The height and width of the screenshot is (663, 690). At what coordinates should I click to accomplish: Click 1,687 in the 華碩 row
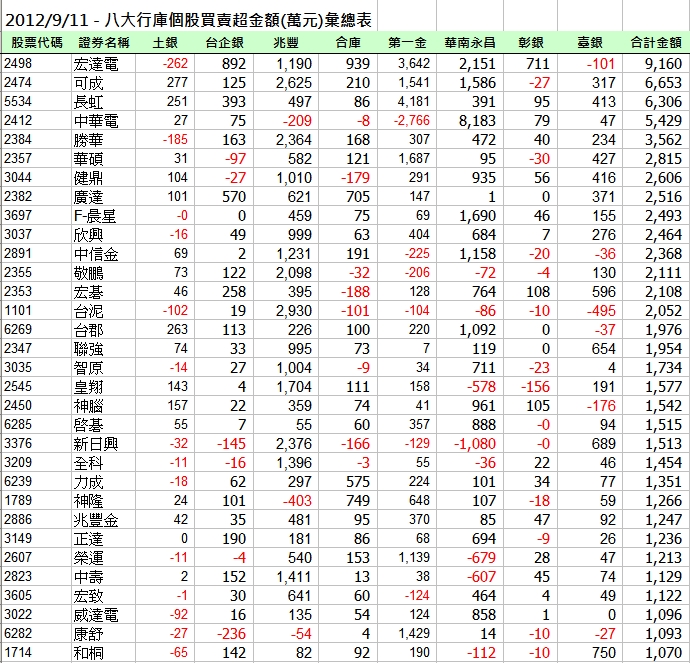[x=414, y=158]
